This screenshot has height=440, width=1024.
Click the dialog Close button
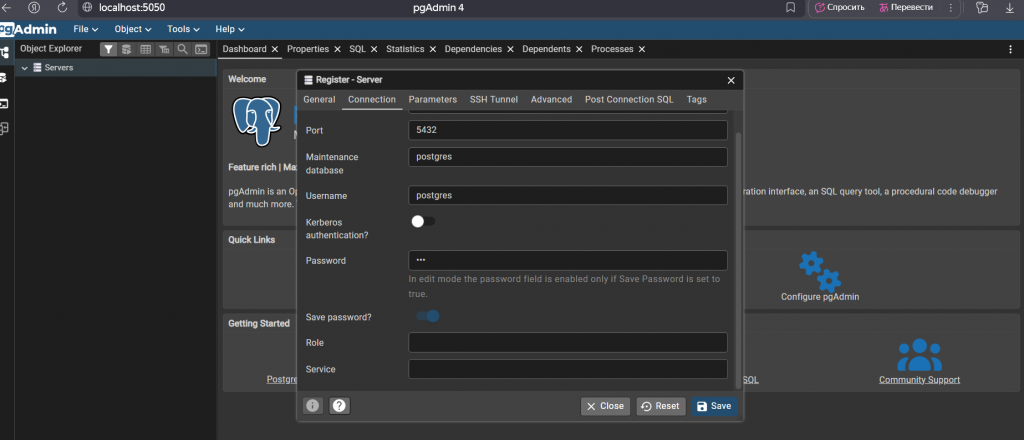[x=605, y=406]
